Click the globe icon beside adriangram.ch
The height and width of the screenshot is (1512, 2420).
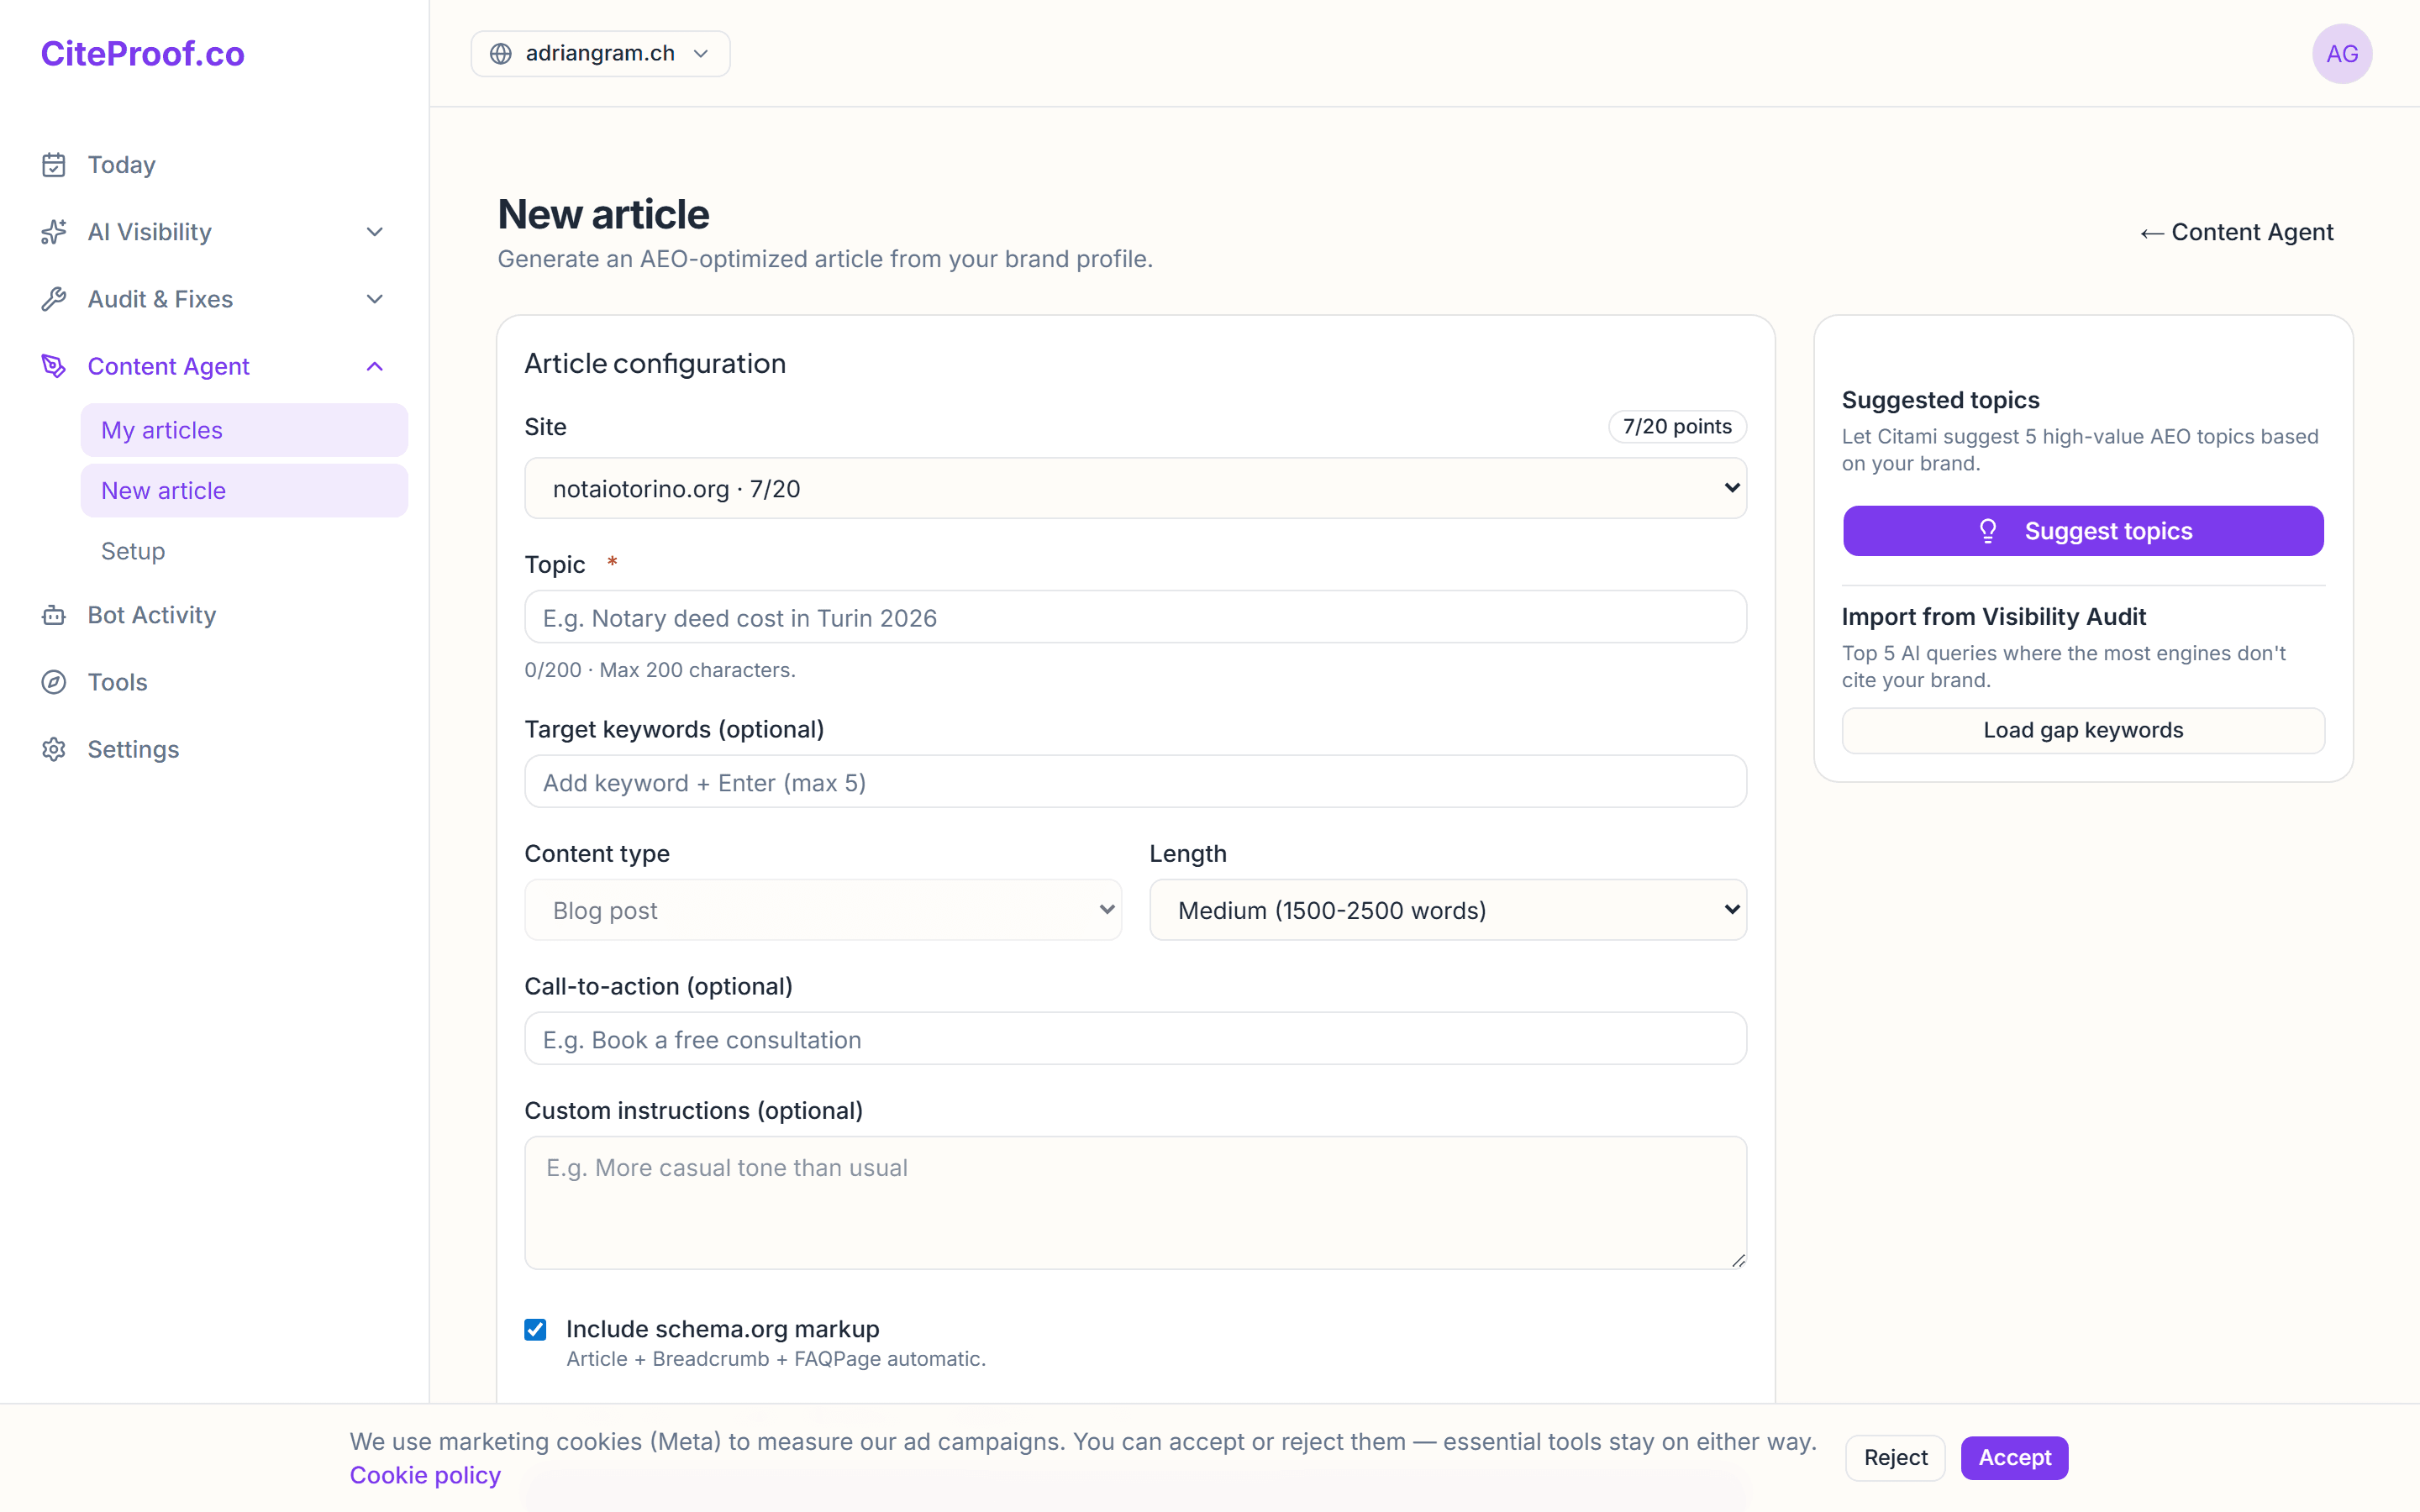pos(501,54)
